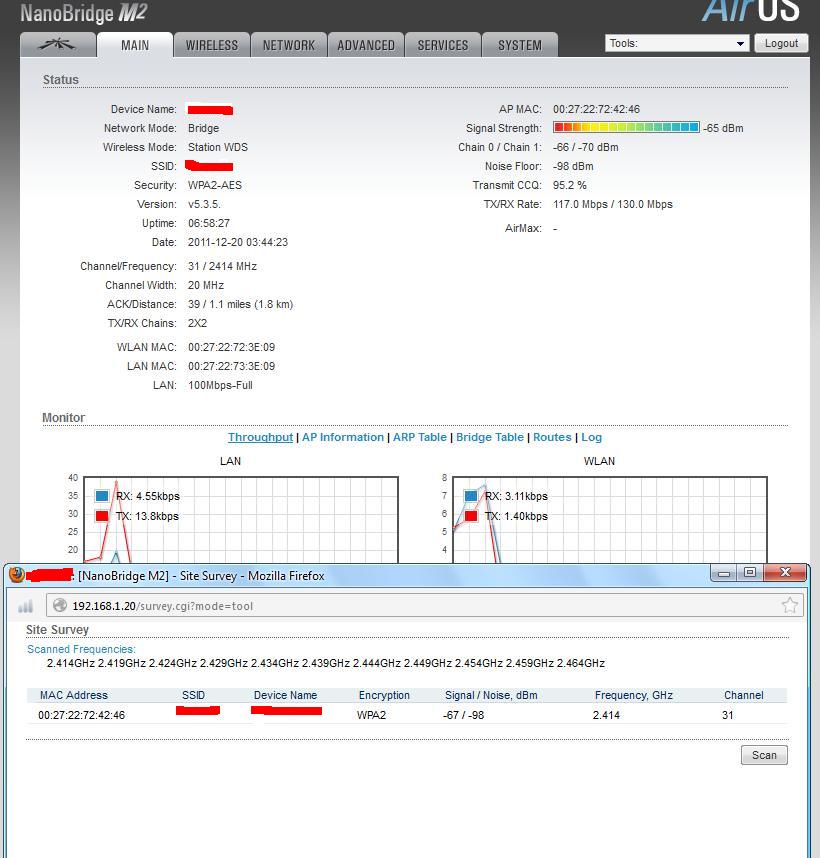Click the blue RX legend square in LAN graph
This screenshot has height=858, width=820.
(x=102, y=496)
